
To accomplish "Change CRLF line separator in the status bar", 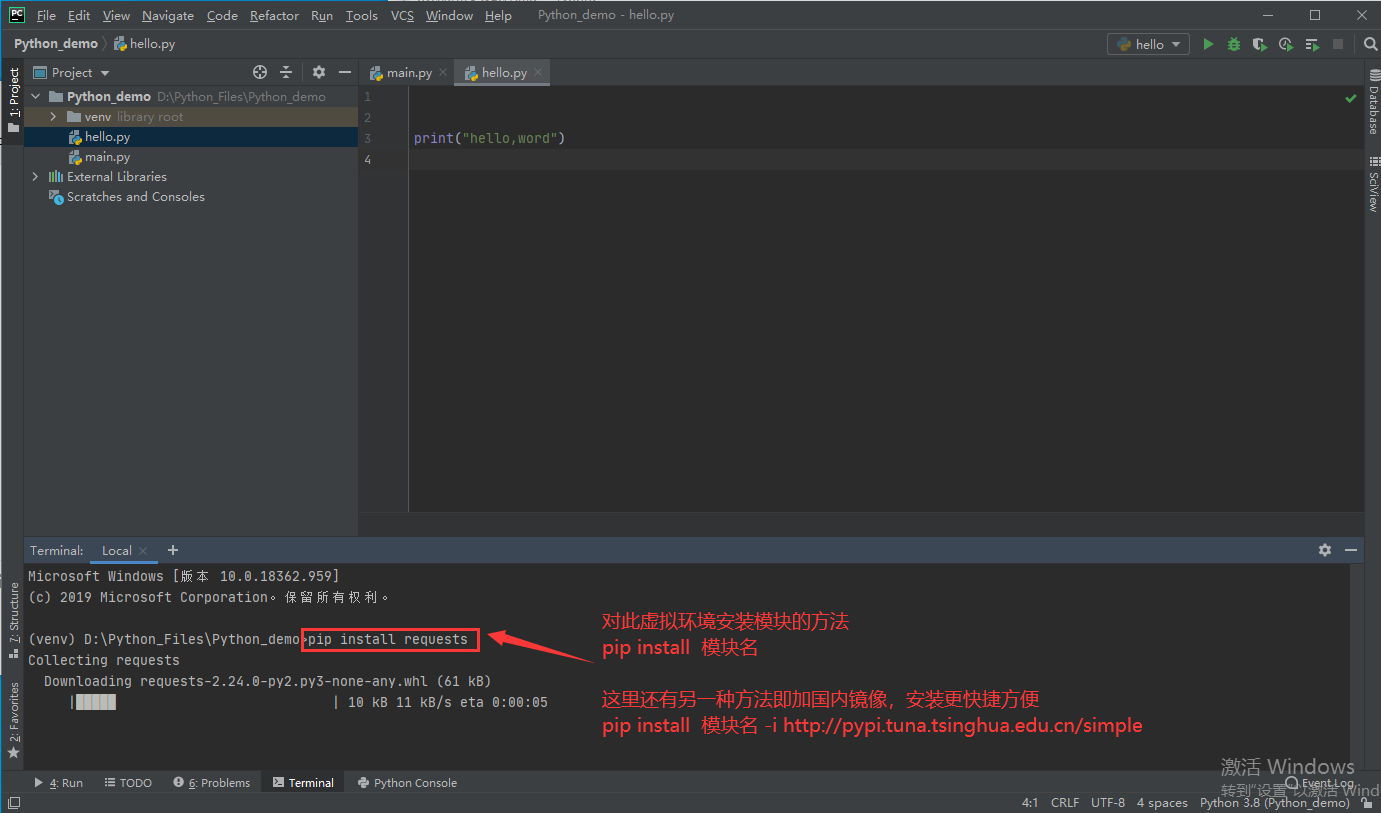I will [x=1065, y=802].
